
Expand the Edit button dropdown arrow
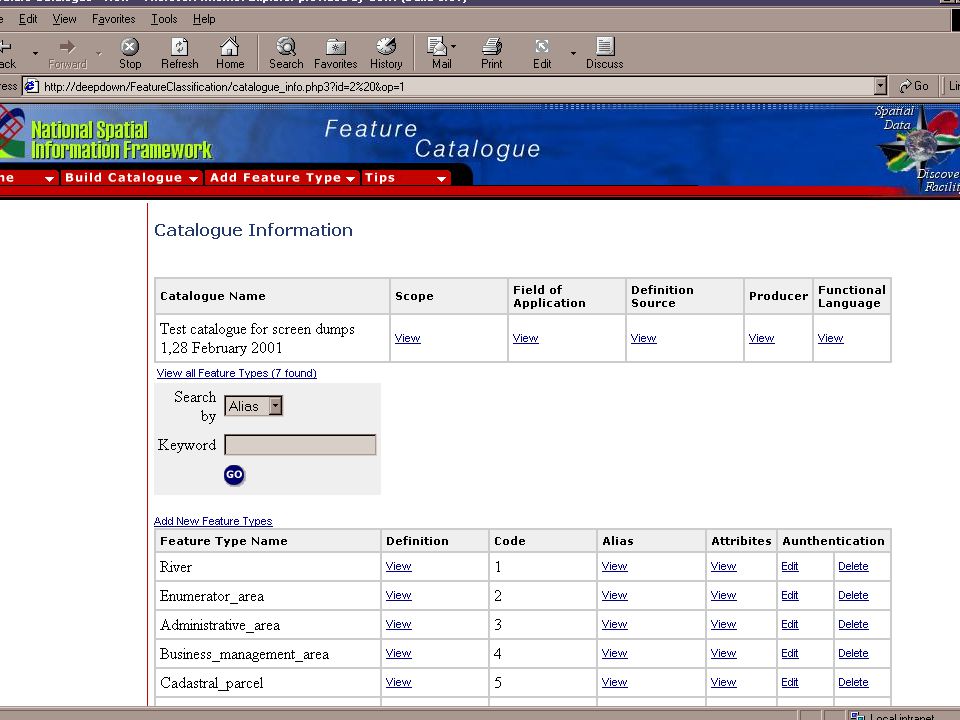[x=573, y=53]
